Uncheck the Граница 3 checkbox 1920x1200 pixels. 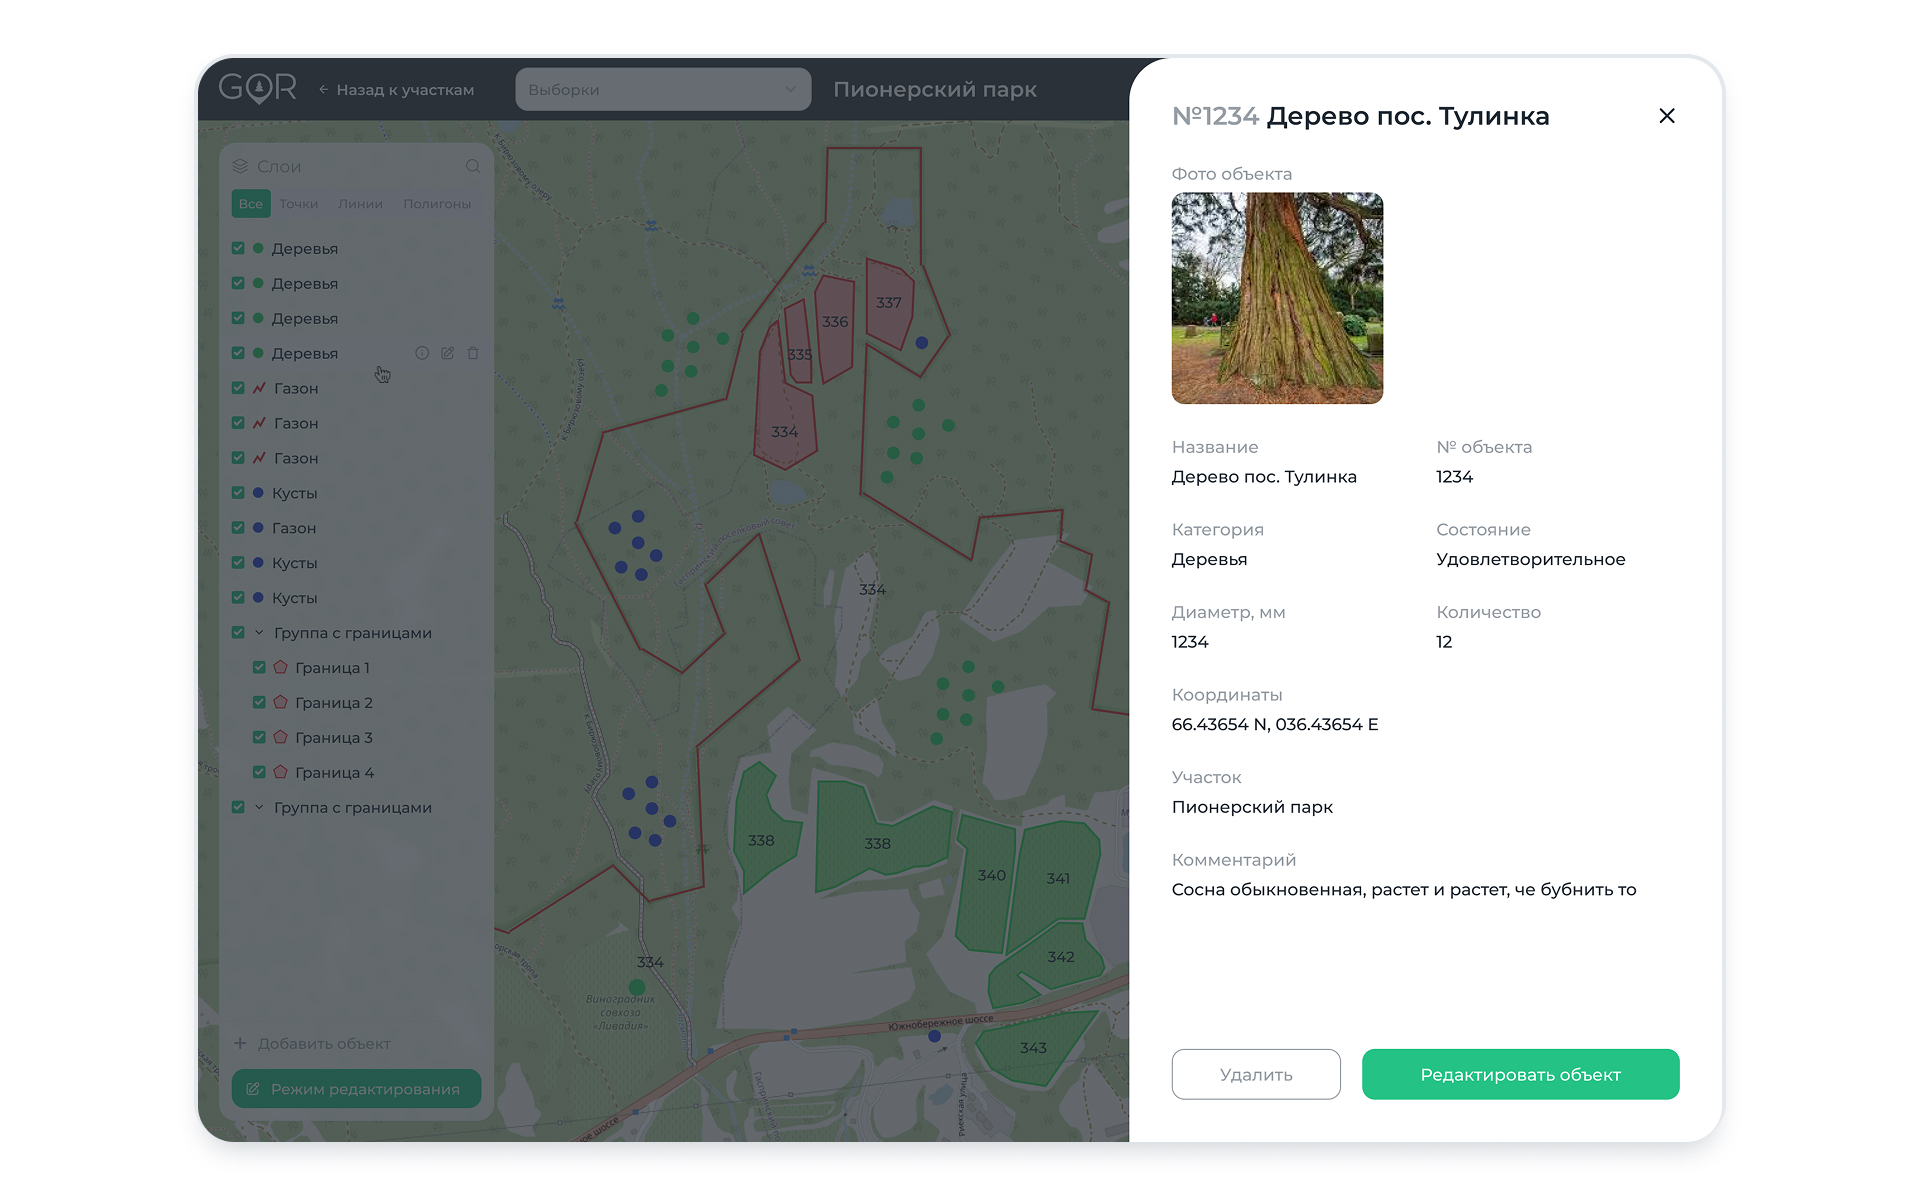pyautogui.click(x=259, y=737)
